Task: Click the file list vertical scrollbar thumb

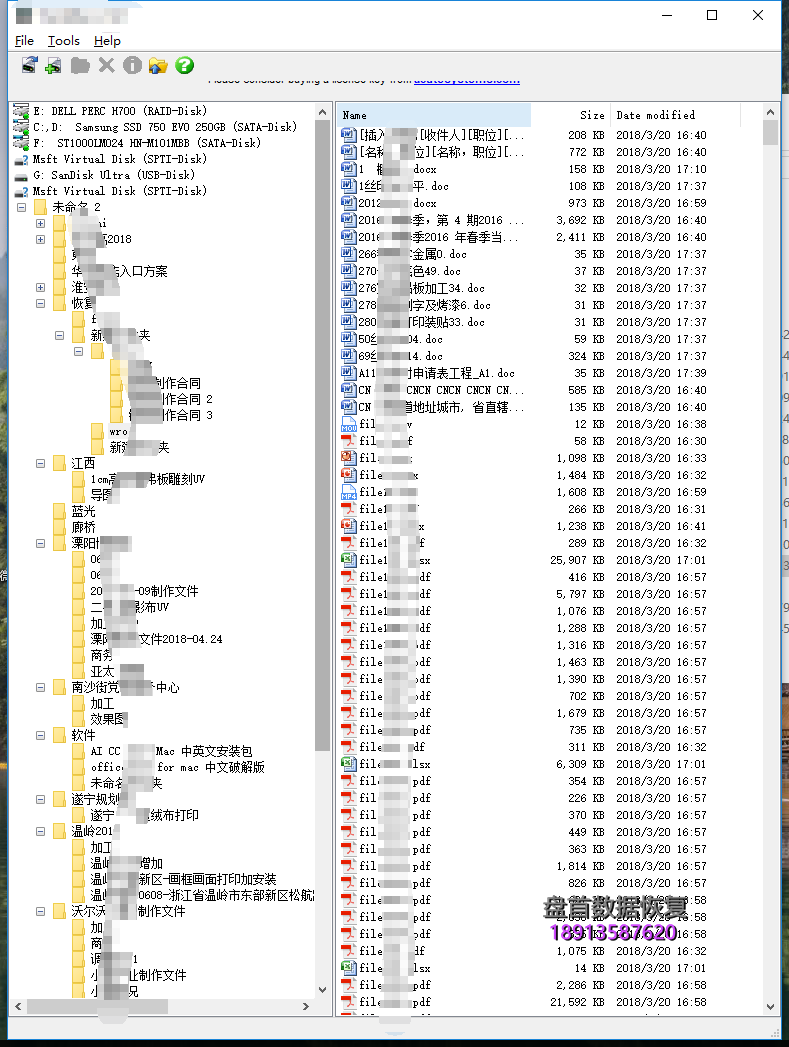Action: coord(771,132)
